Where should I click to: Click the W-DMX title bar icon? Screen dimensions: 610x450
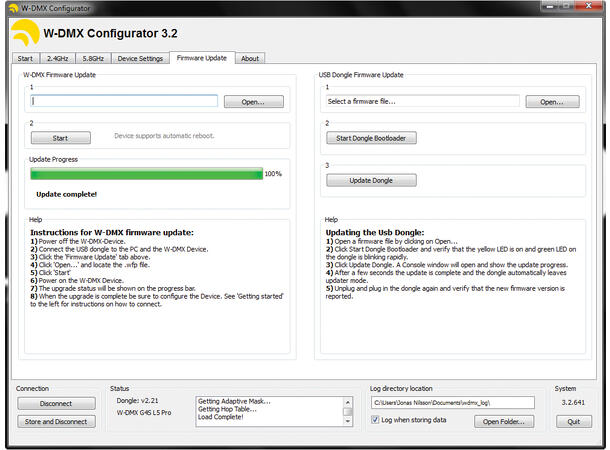[12, 7]
